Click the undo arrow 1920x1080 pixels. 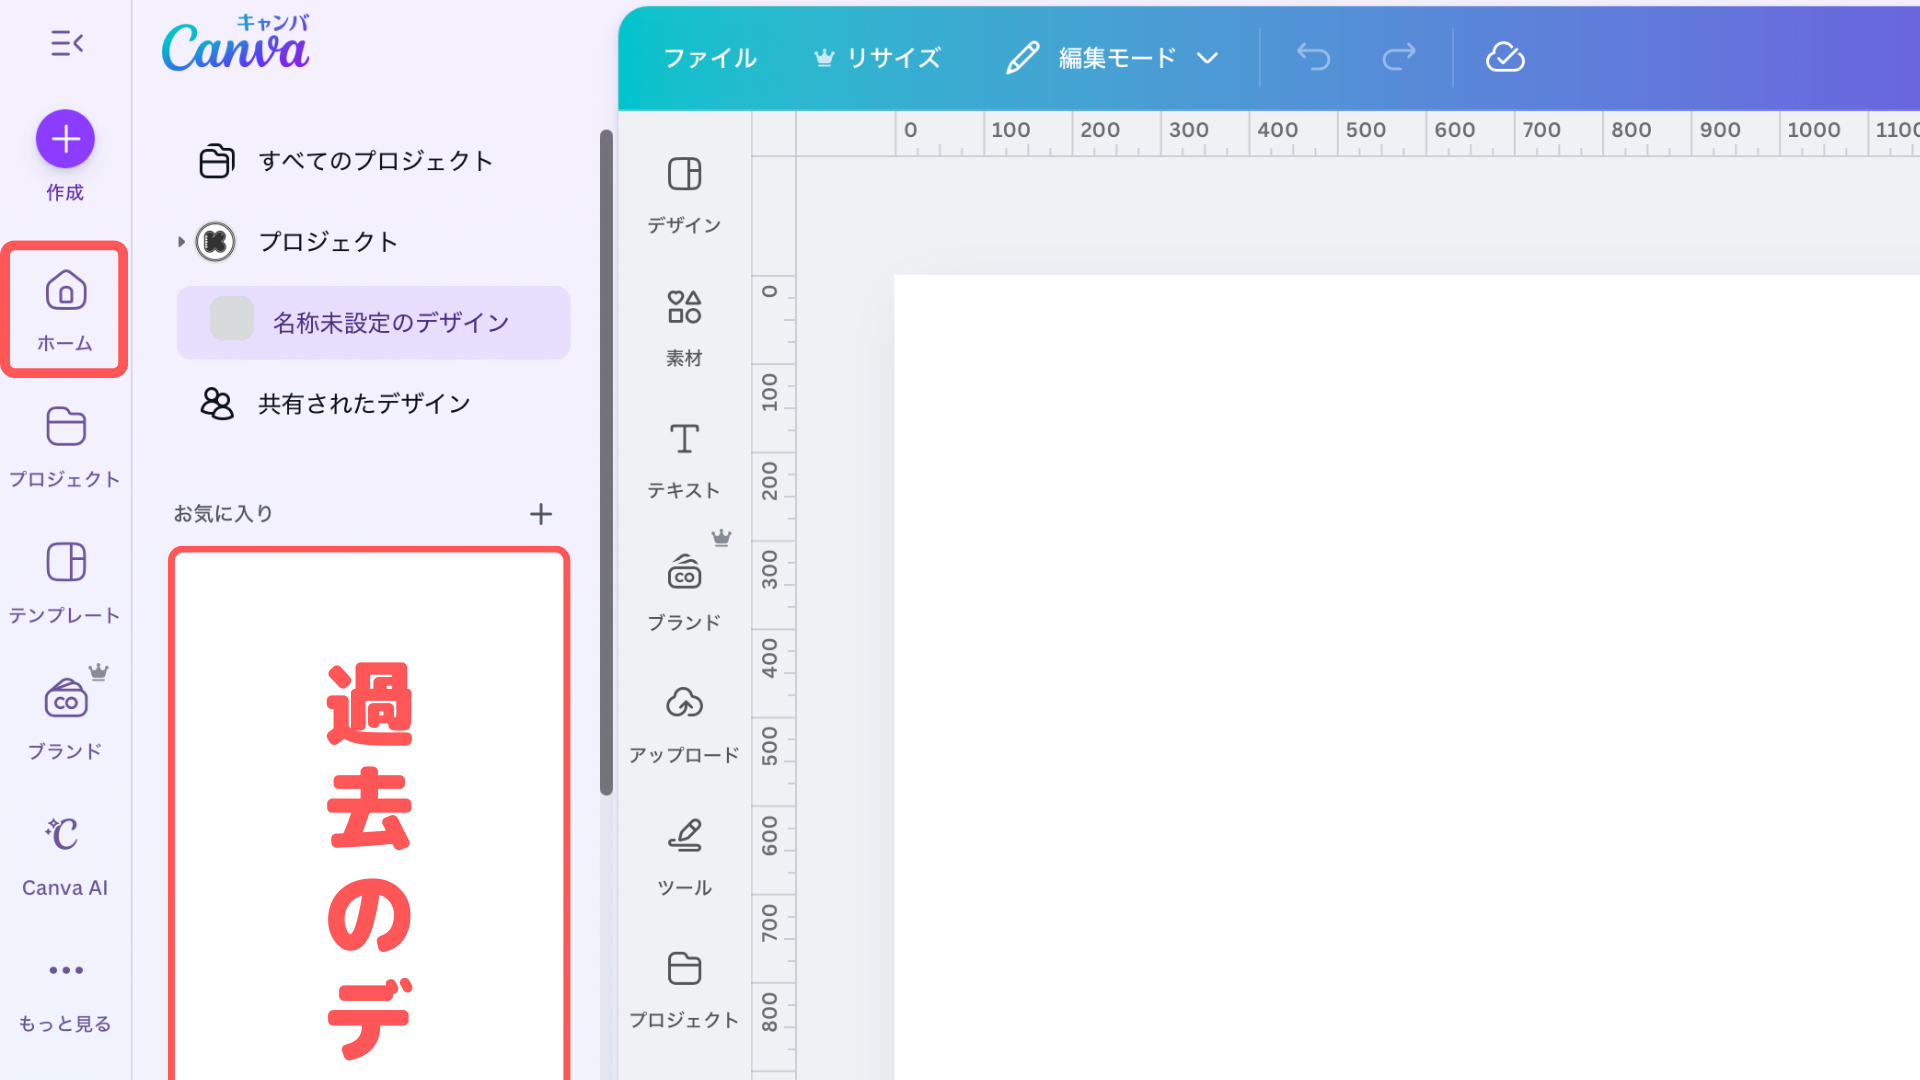tap(1313, 57)
